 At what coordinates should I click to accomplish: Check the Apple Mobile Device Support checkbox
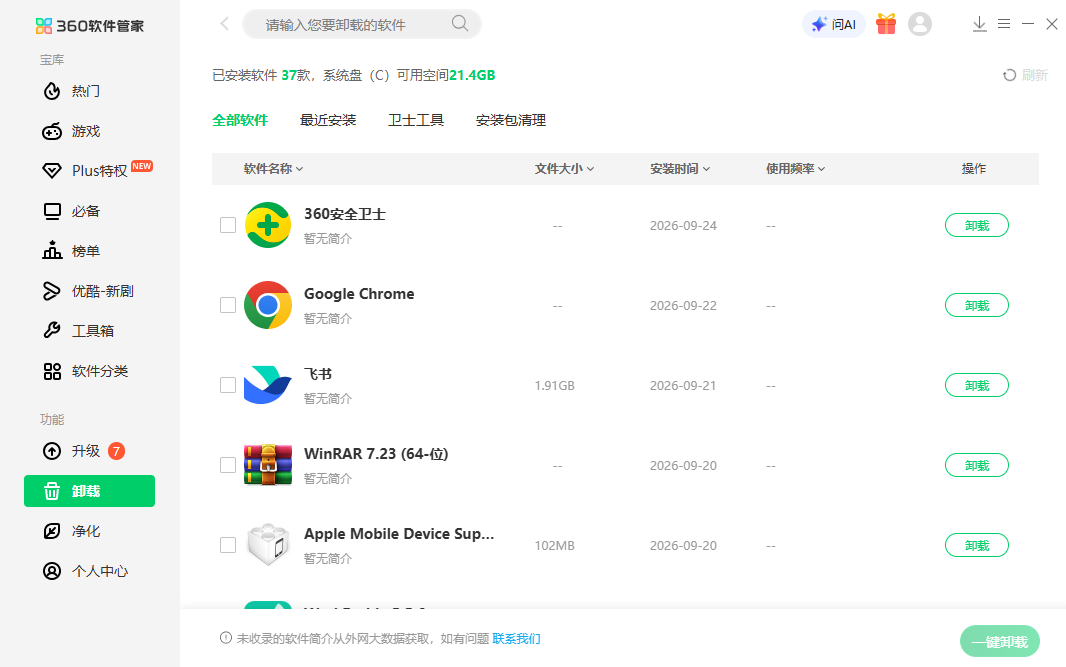(228, 545)
